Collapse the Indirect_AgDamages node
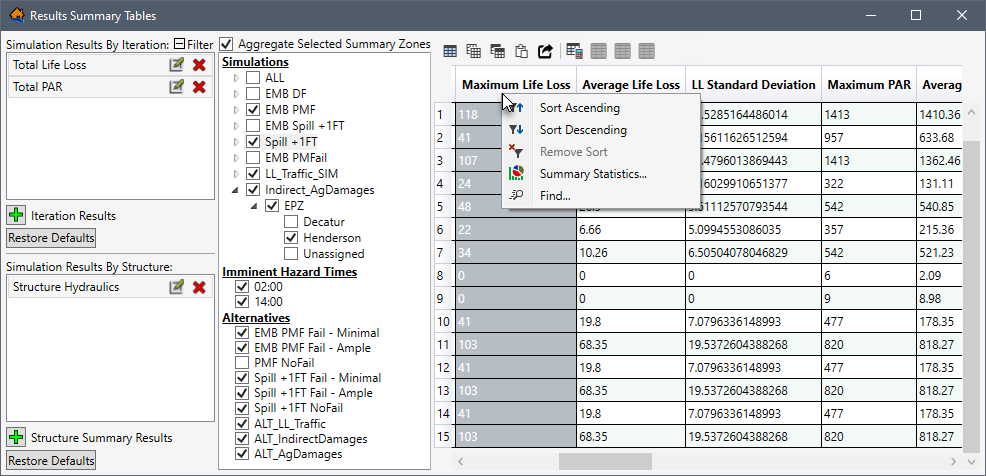This screenshot has width=986, height=476. click(236, 190)
